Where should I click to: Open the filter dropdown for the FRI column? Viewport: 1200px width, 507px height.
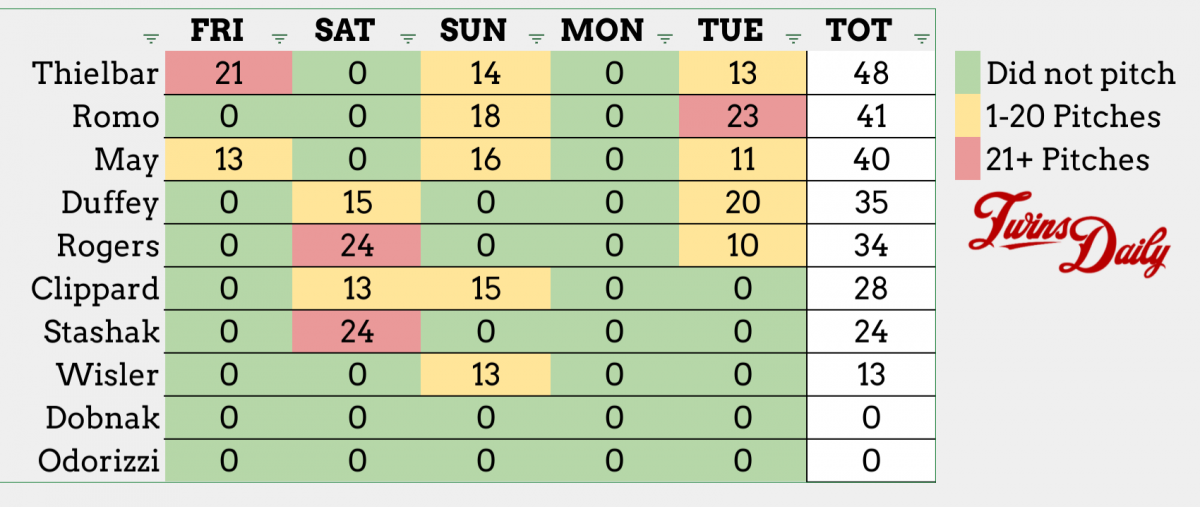(279, 39)
